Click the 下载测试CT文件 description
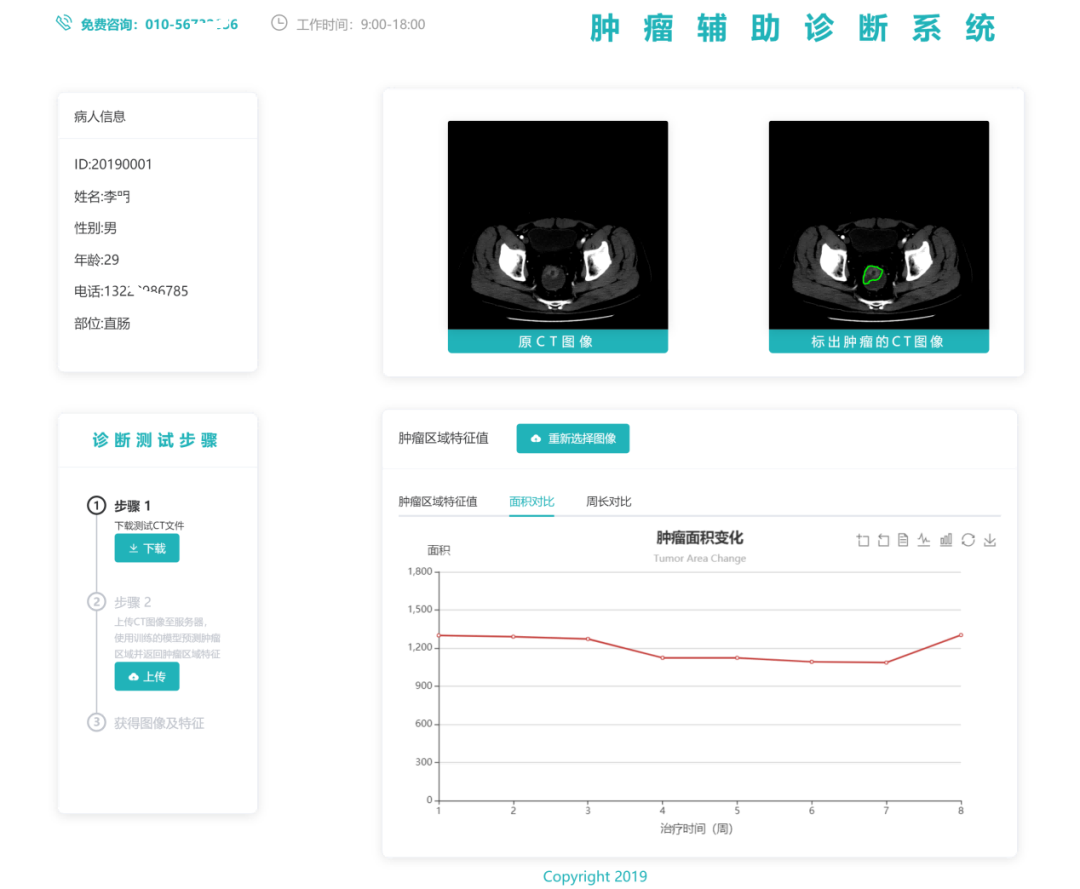The height and width of the screenshot is (889, 1080). (x=149, y=525)
